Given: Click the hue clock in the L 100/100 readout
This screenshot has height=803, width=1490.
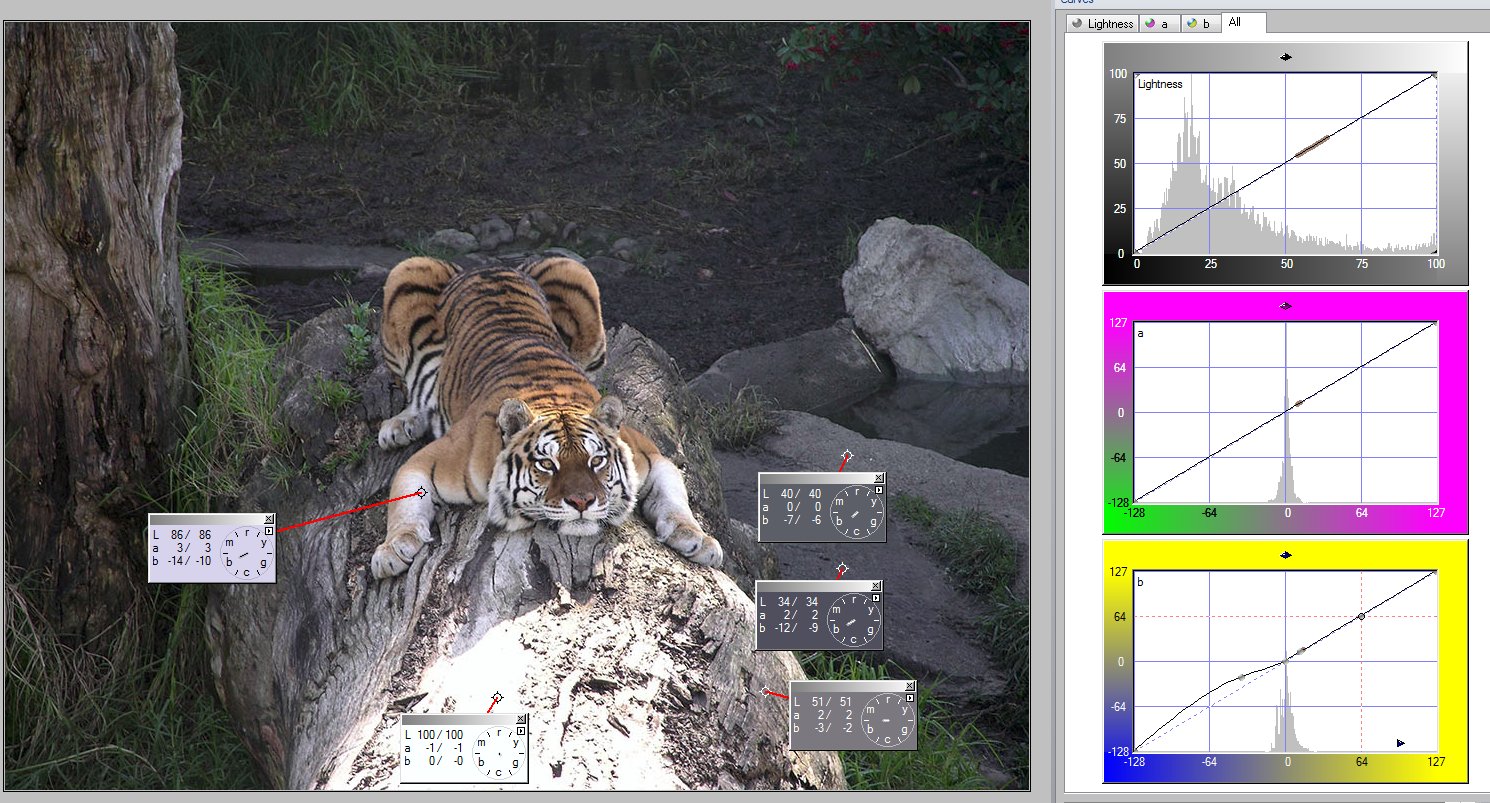Looking at the screenshot, I should [498, 755].
